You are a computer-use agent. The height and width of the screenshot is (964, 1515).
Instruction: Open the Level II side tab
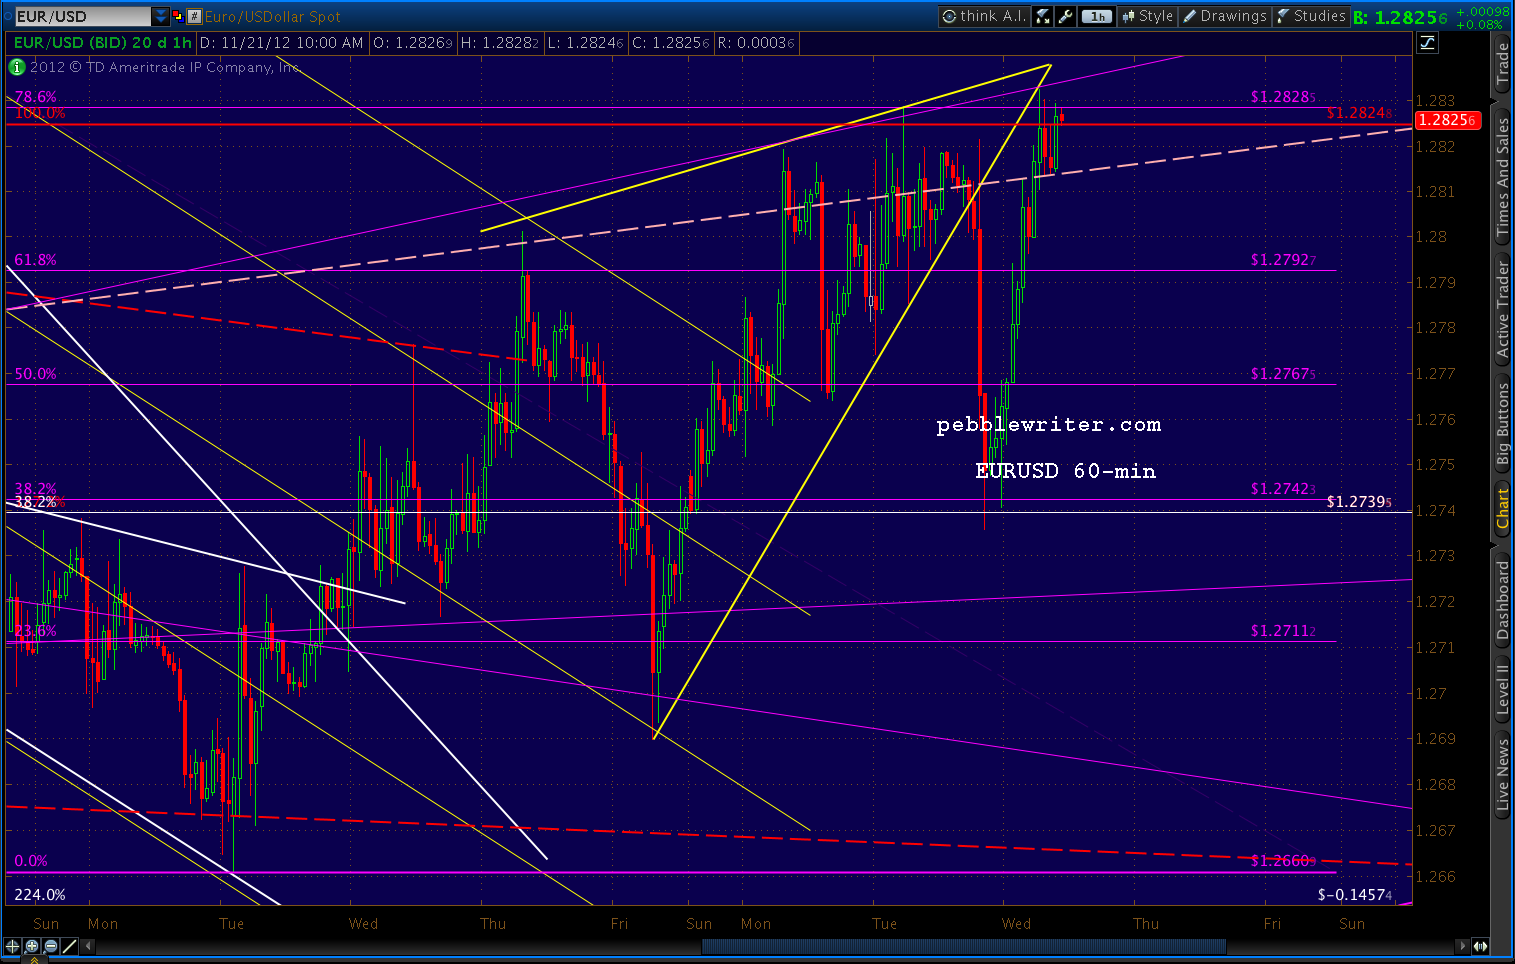1502,690
